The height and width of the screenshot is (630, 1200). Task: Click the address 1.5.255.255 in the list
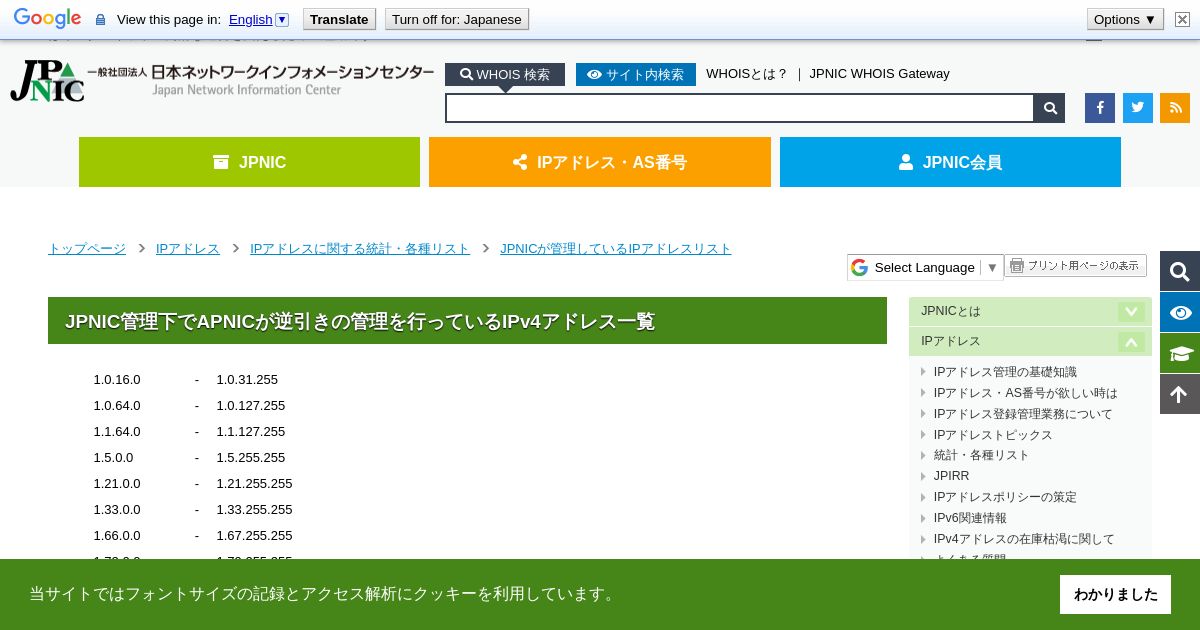click(x=251, y=458)
